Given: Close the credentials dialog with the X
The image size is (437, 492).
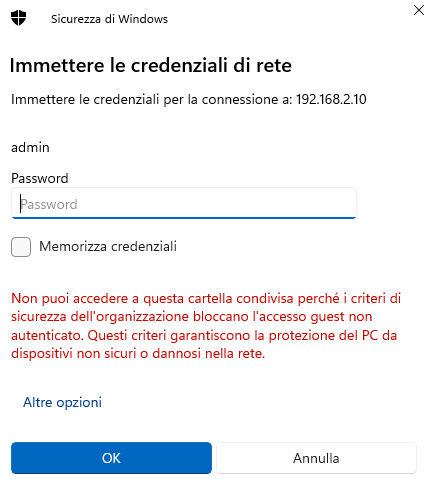Looking at the screenshot, I should 419,10.
